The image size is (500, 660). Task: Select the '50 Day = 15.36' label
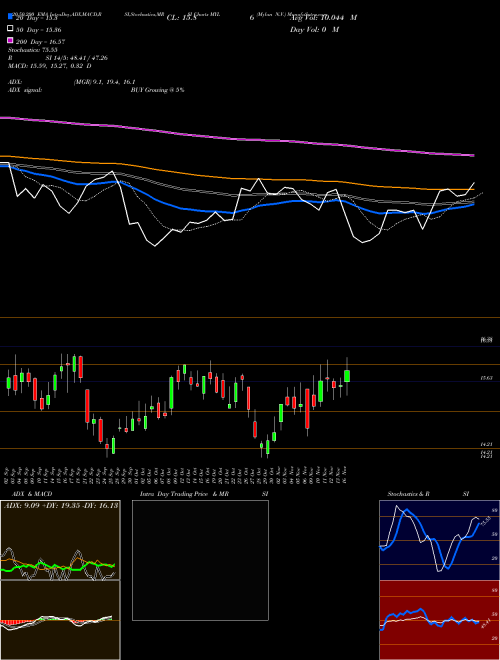click(39, 30)
